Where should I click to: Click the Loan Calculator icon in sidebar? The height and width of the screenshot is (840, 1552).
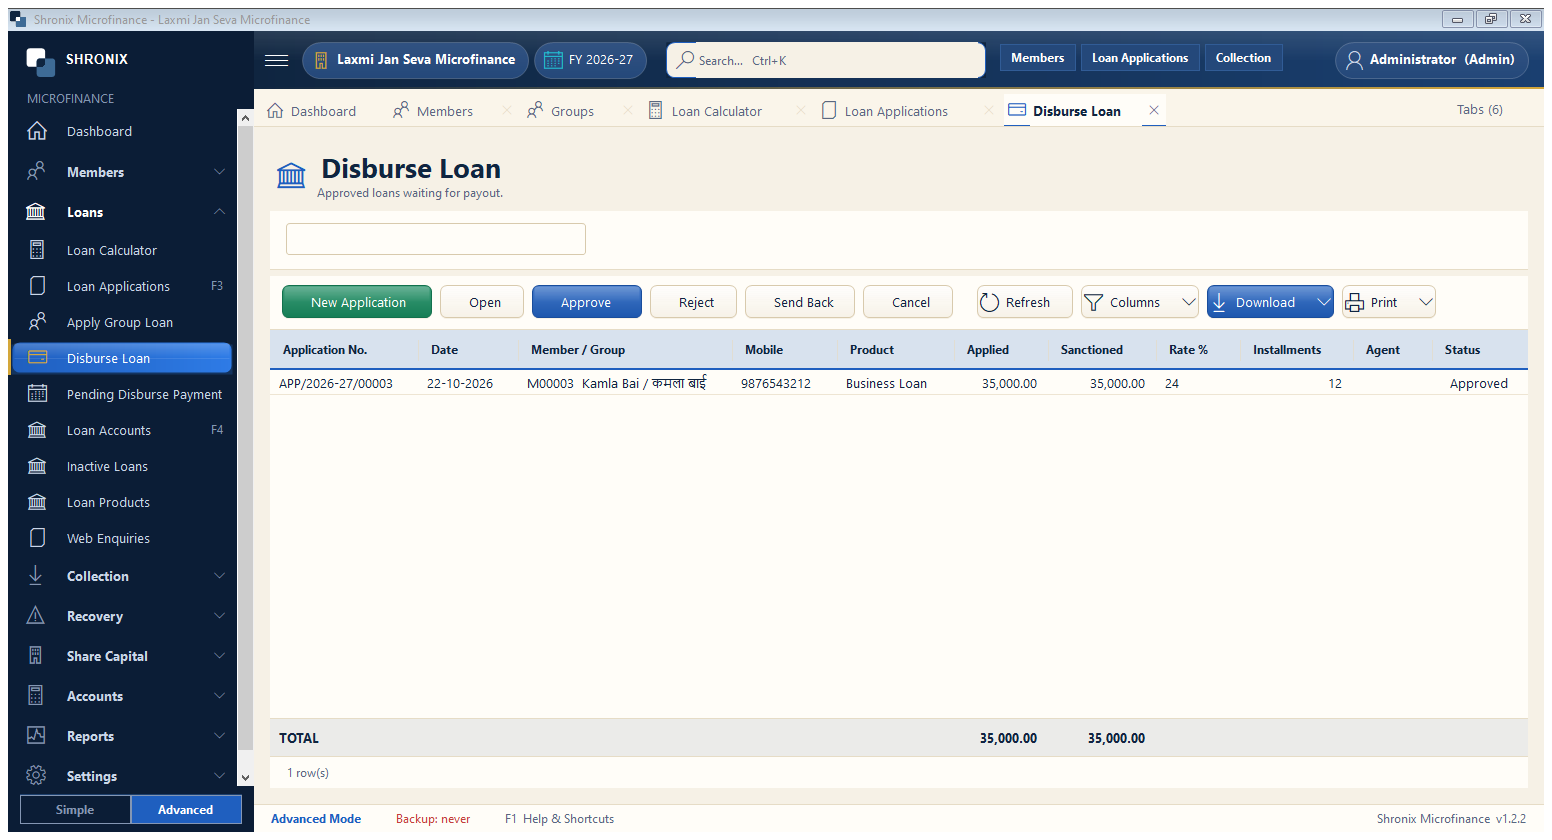pos(37,250)
